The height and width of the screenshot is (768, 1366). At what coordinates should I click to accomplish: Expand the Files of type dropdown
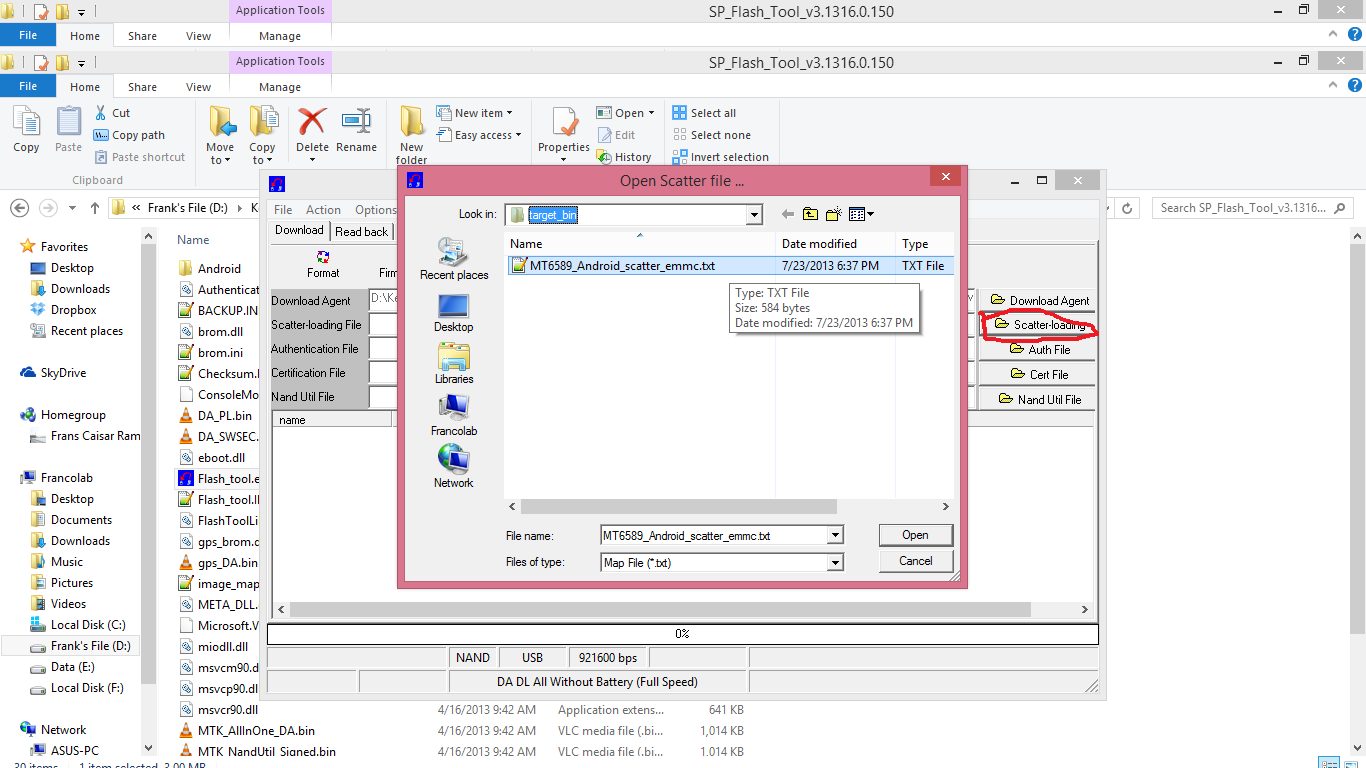[x=835, y=563]
